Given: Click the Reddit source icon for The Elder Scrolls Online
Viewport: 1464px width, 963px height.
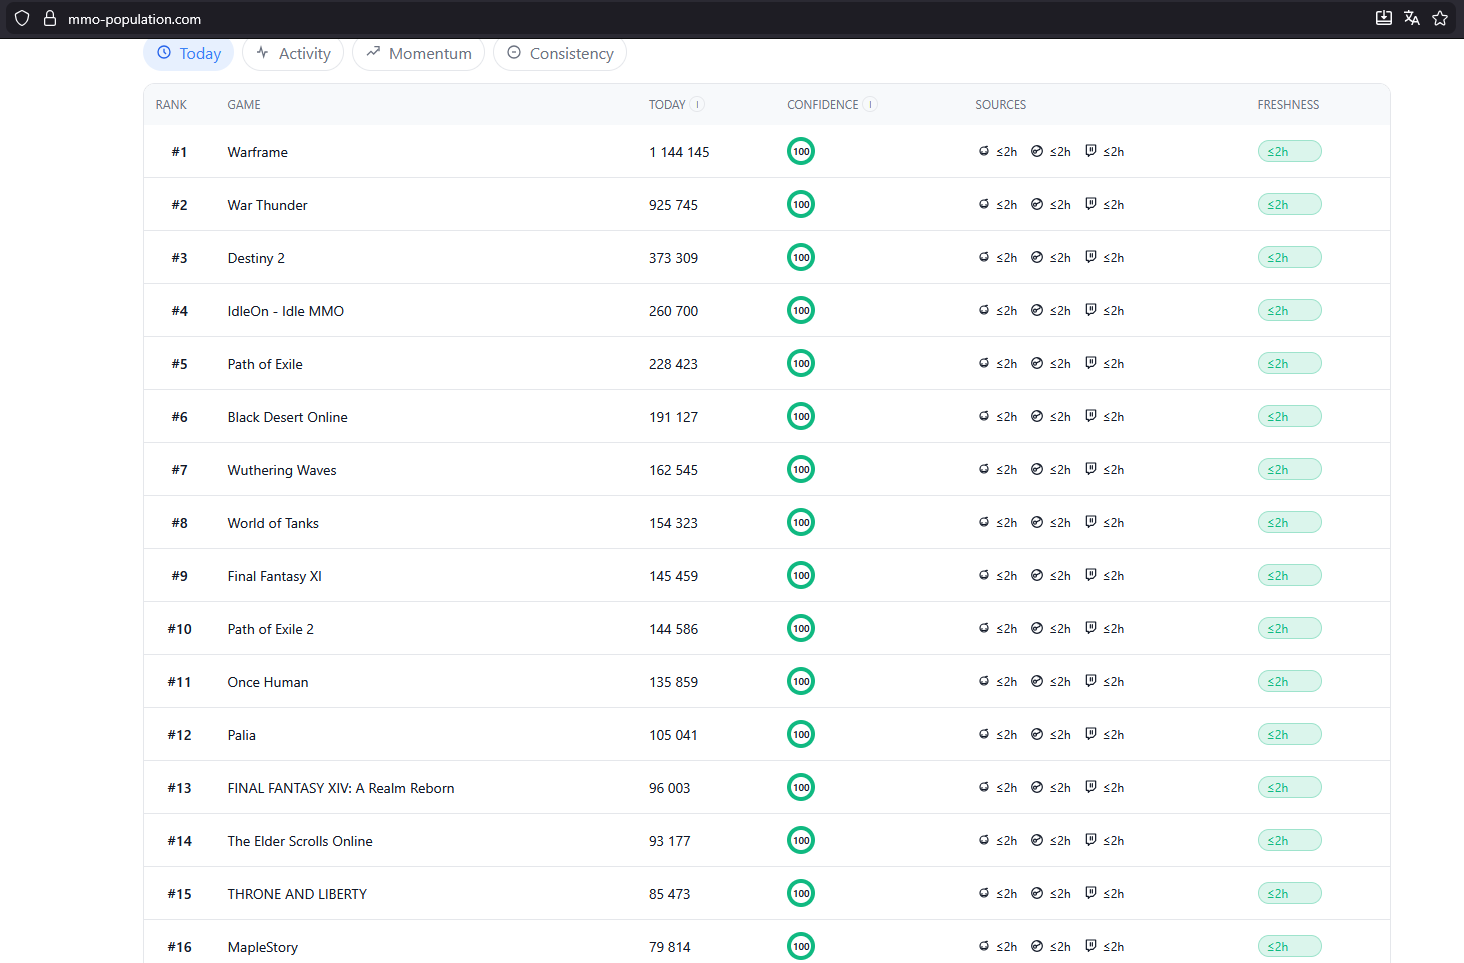Looking at the screenshot, I should coord(984,840).
